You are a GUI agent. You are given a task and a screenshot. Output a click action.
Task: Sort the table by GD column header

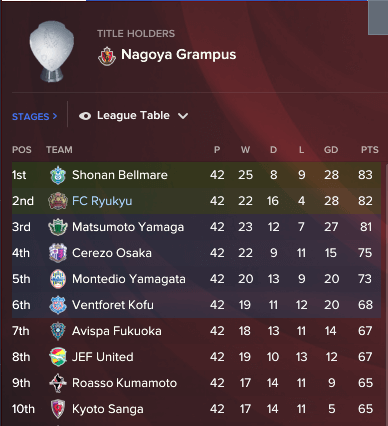point(331,150)
